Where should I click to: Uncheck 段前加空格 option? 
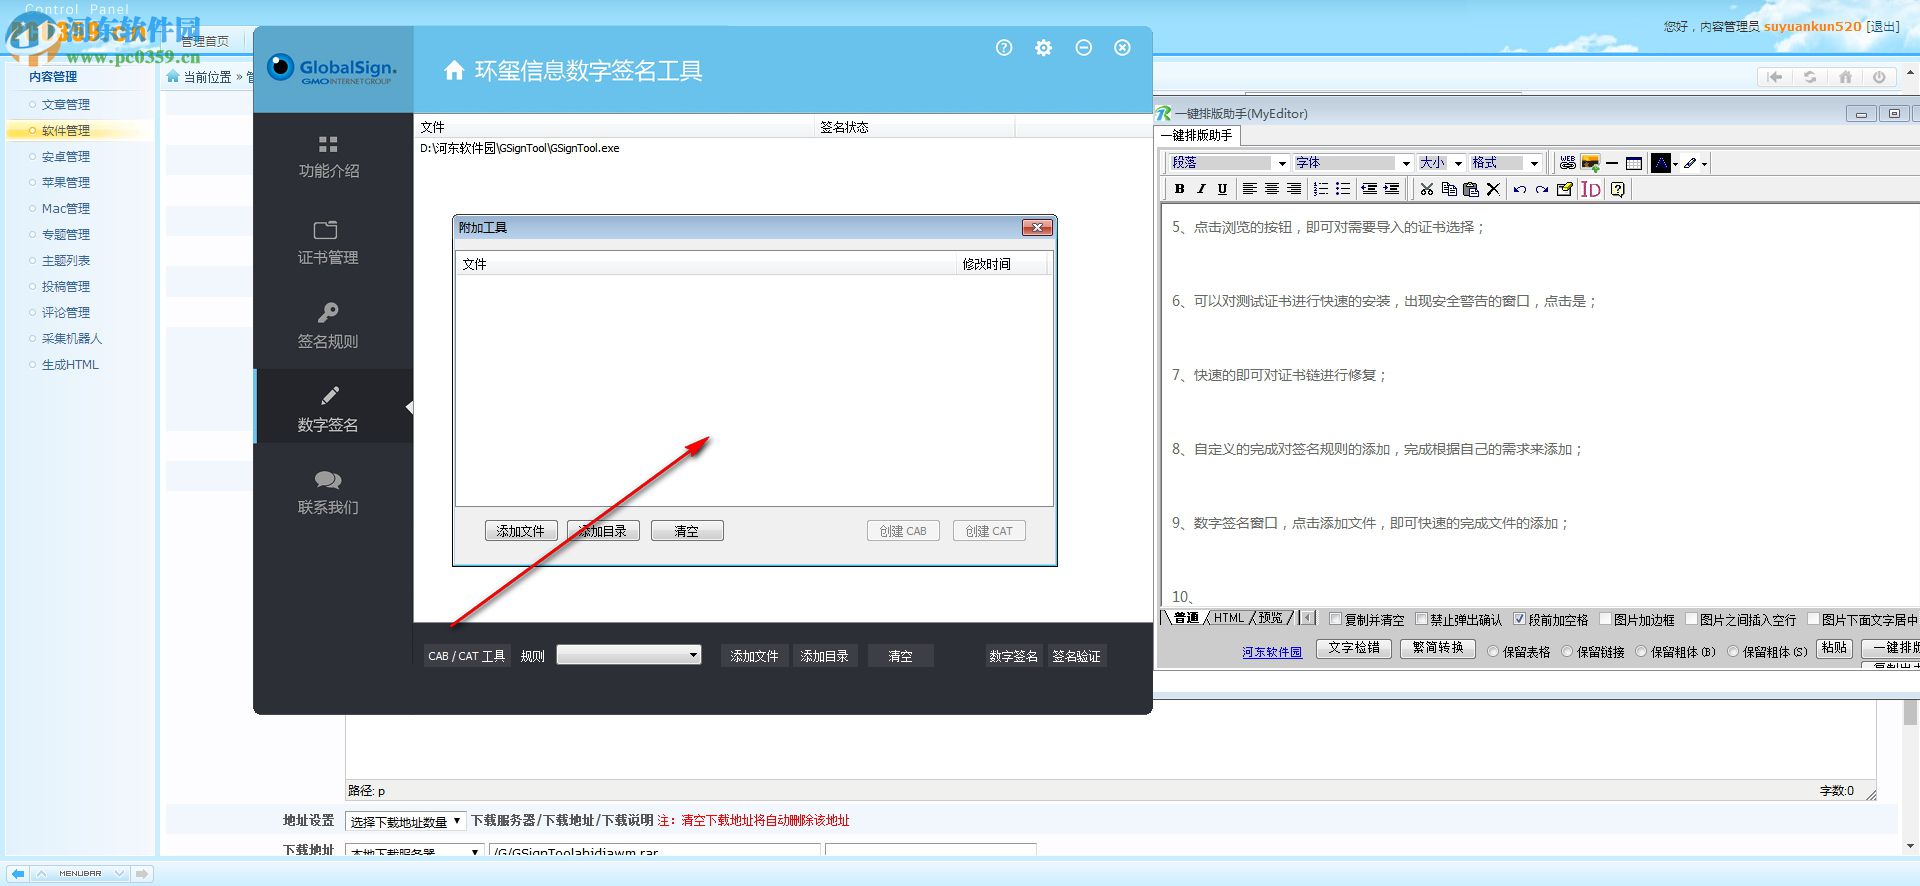click(x=1520, y=619)
